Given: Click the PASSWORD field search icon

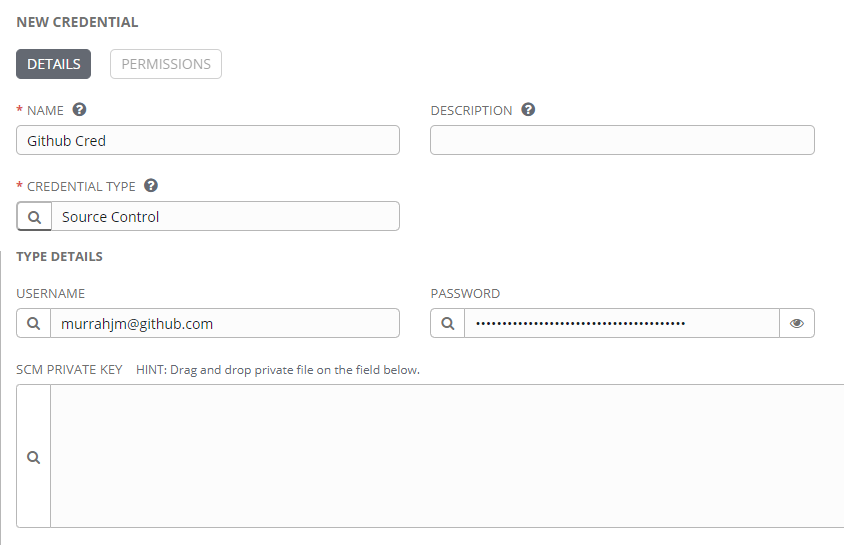Looking at the screenshot, I should click(447, 323).
